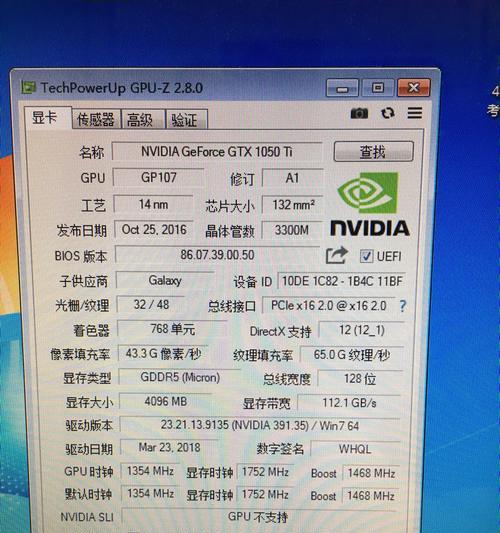500x533 pixels.
Task: Switch to the 传感器 tab
Action: tap(96, 120)
